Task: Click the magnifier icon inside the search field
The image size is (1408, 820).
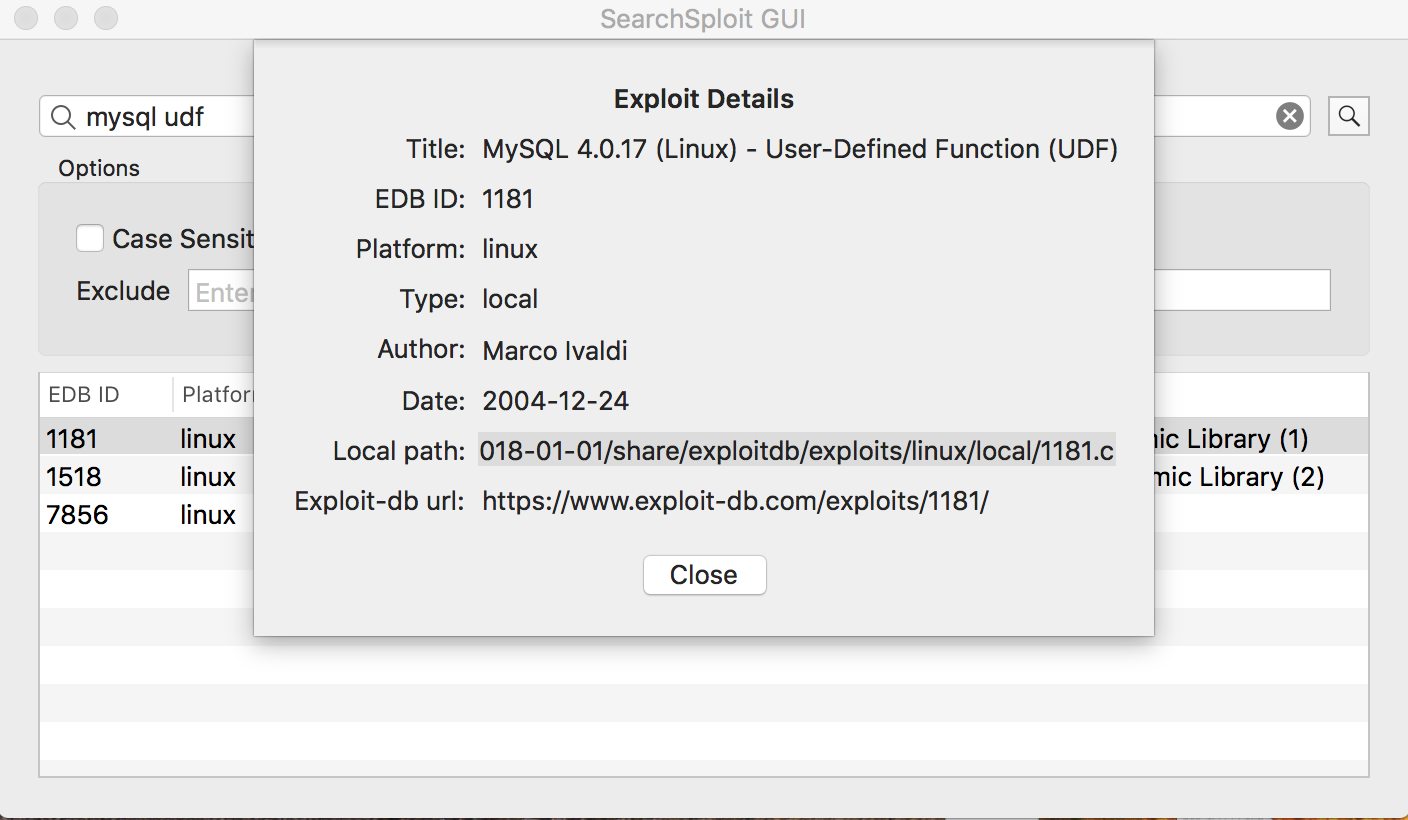Action: (62, 117)
